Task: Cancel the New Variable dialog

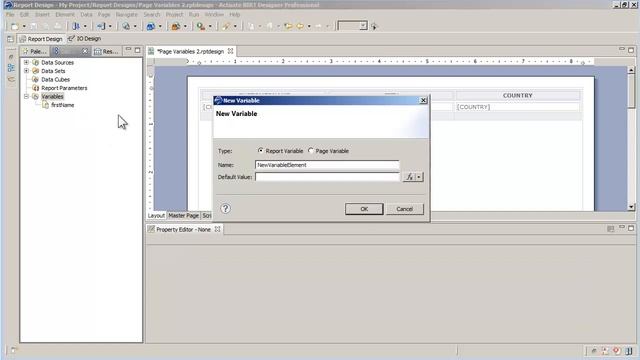Action: coord(404,209)
